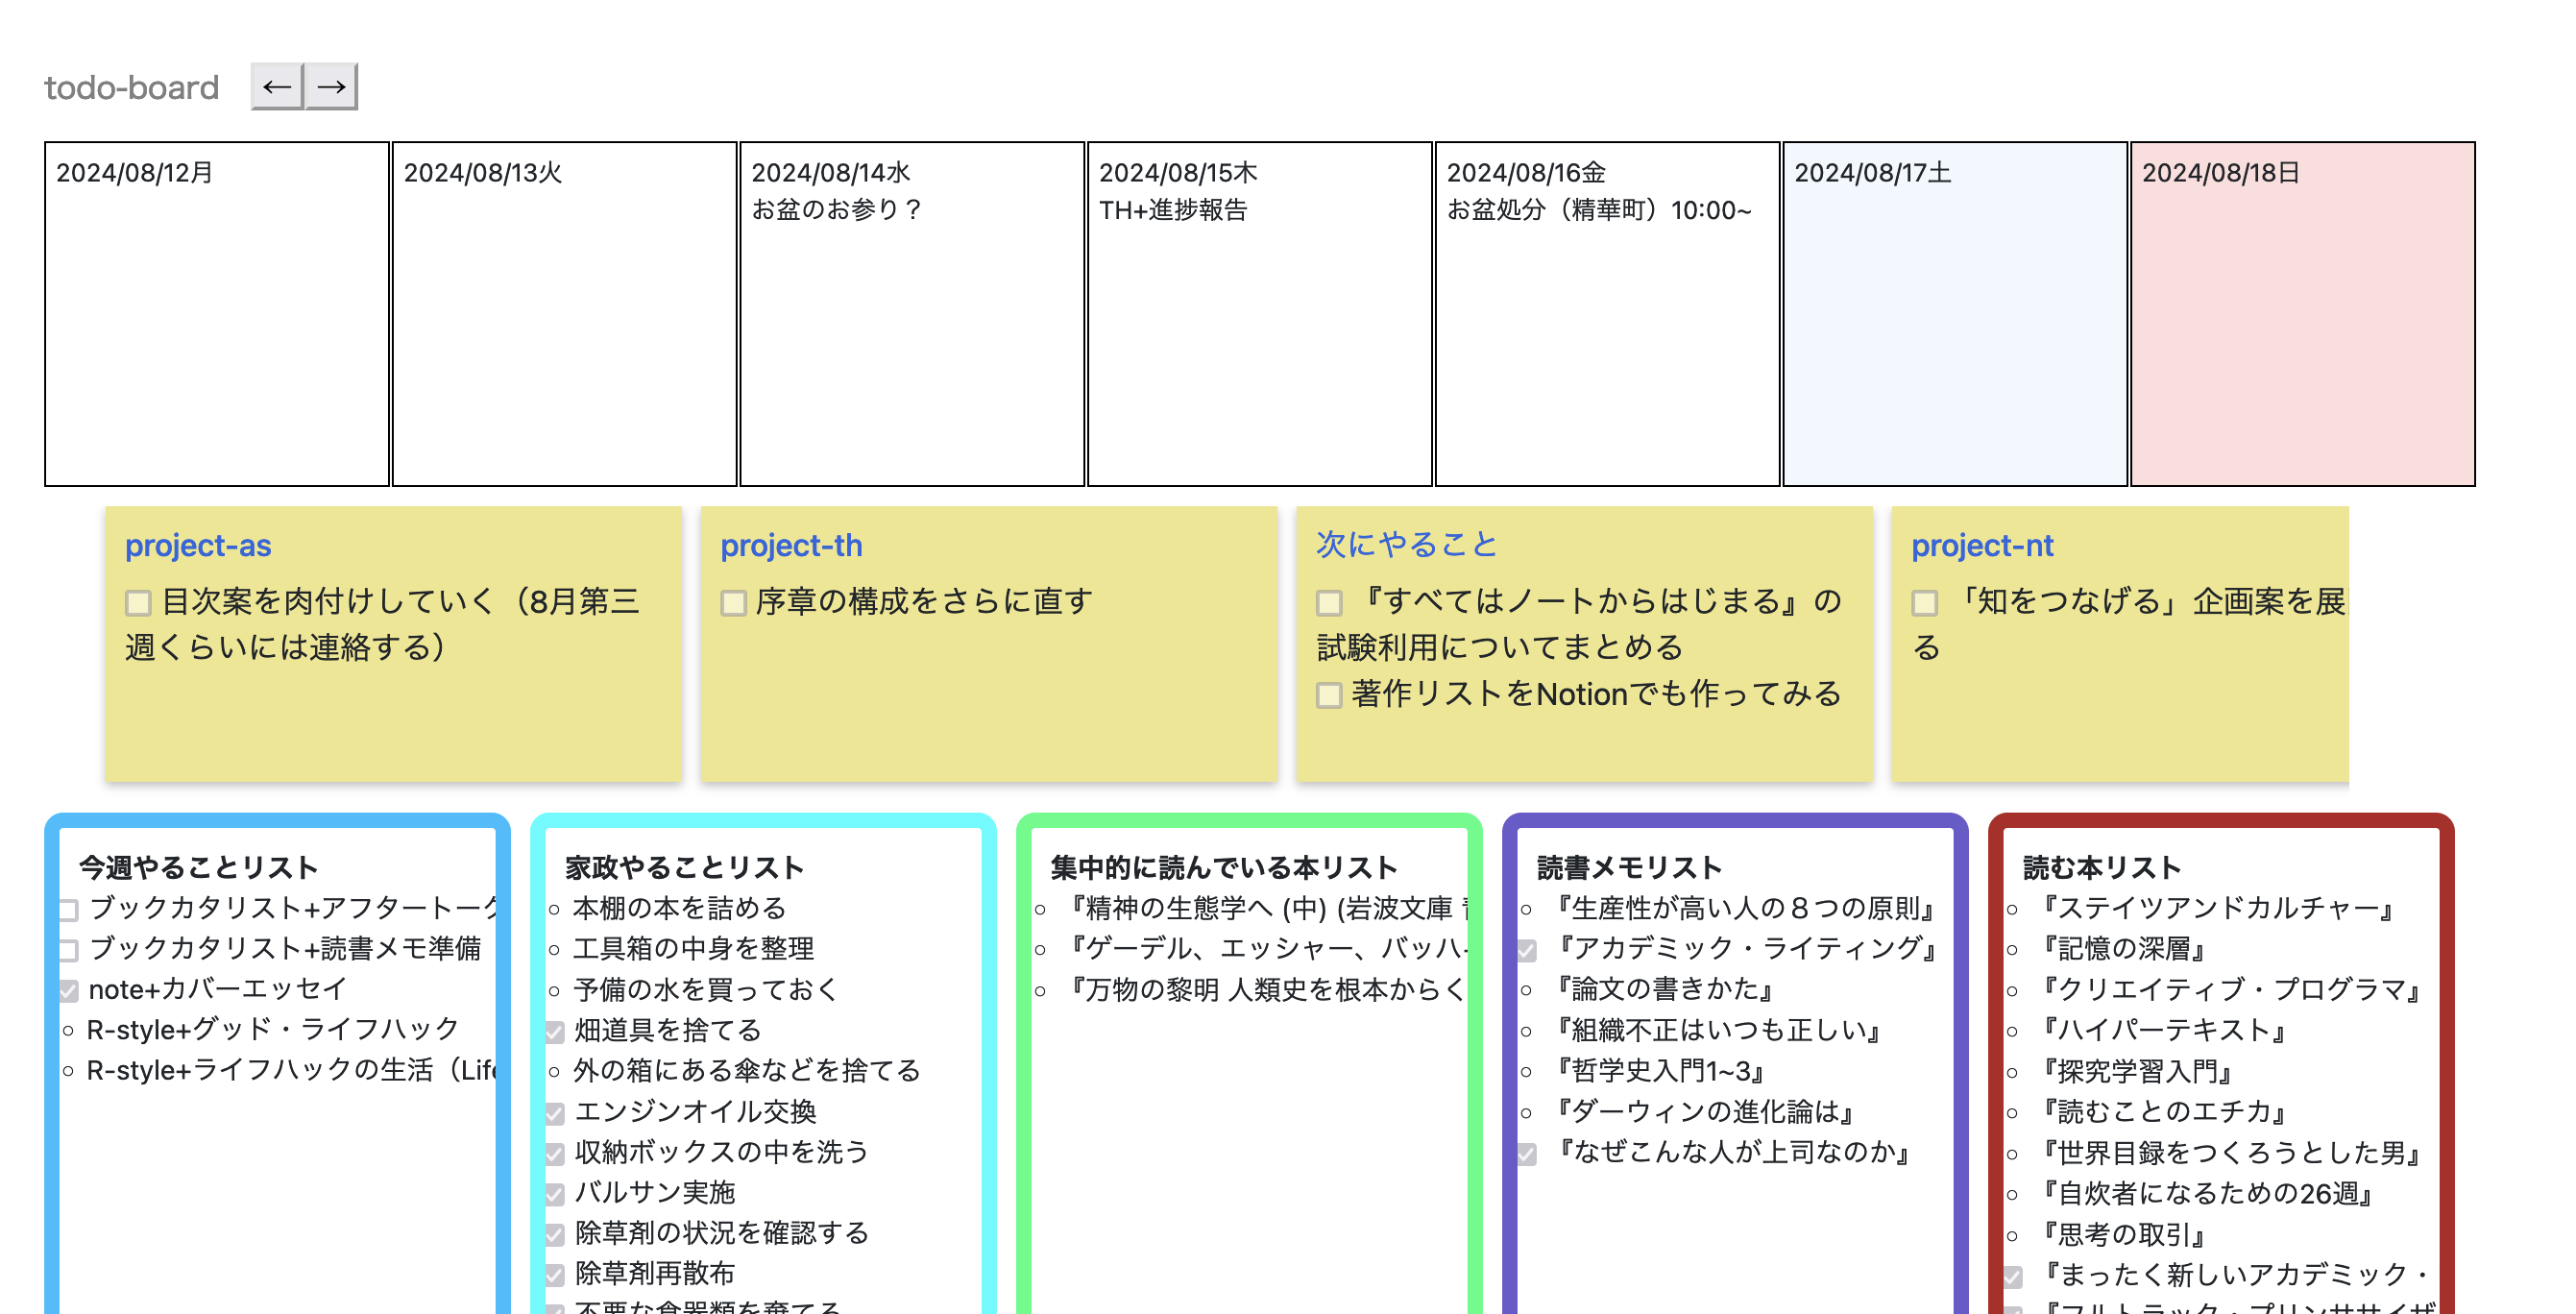The image size is (2576, 1314).
Task: Check the 「知をつなげる」企画案 checkbox
Action: pyautogui.click(x=1924, y=603)
